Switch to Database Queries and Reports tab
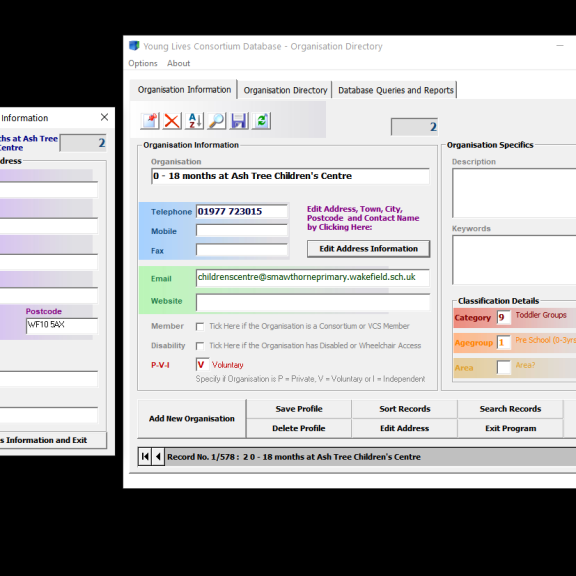 click(396, 90)
